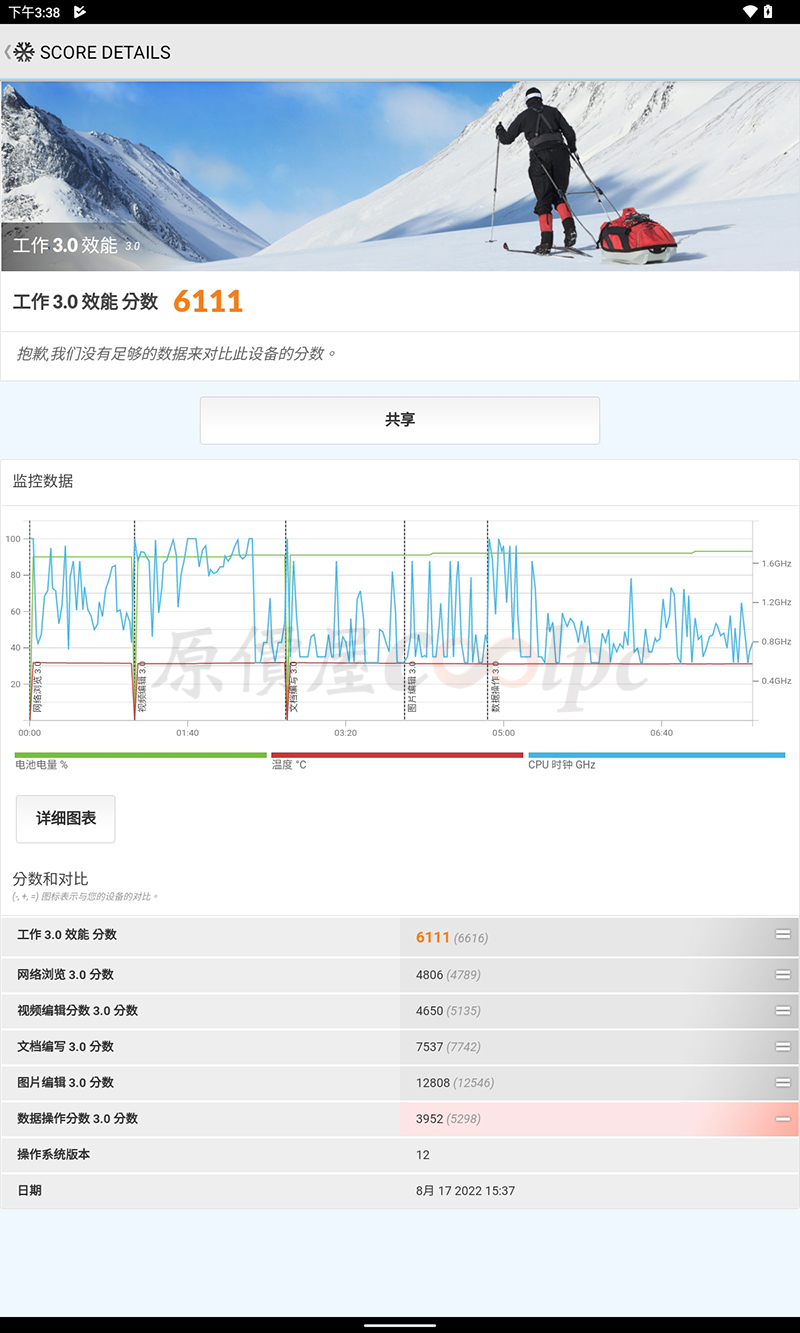The width and height of the screenshot is (800, 1333).
Task: Tap the equals icon in 图片编辑 3.0 row
Action: (783, 1083)
